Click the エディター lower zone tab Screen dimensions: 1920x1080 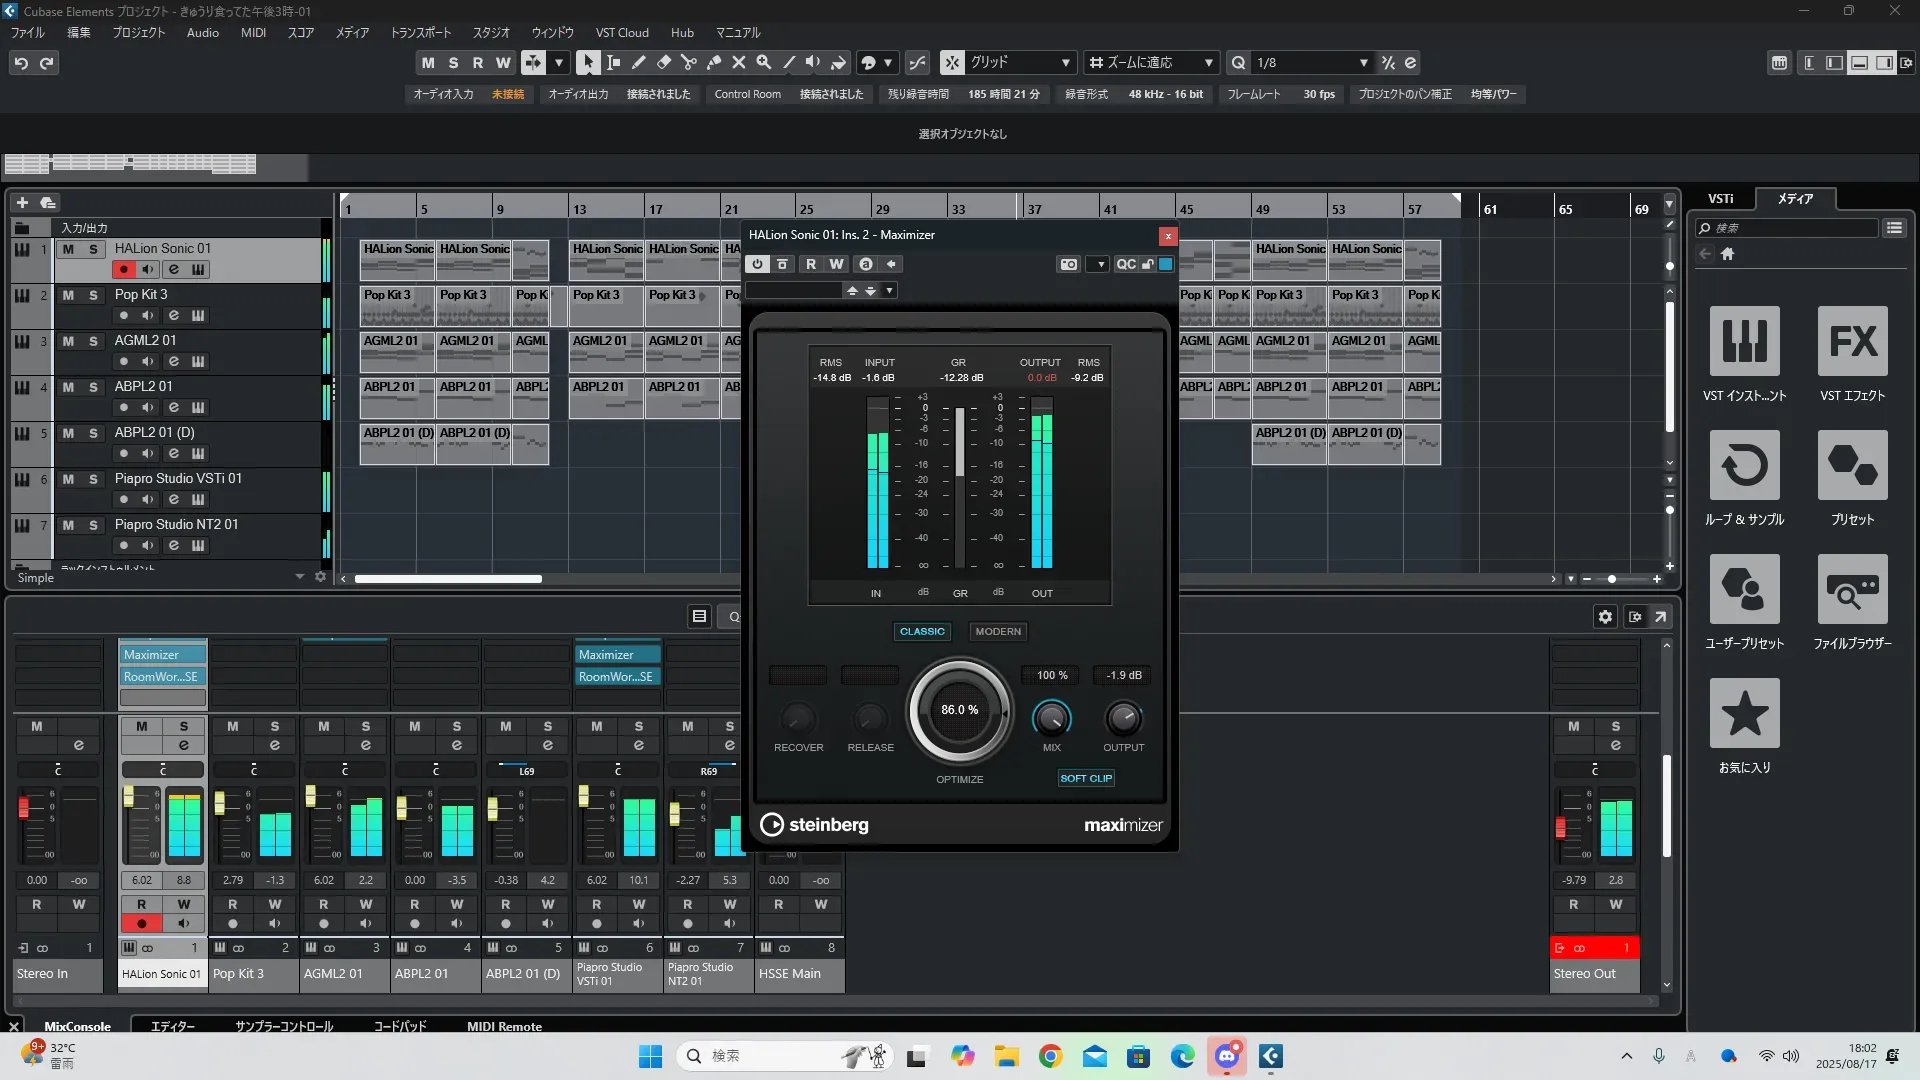172,1026
